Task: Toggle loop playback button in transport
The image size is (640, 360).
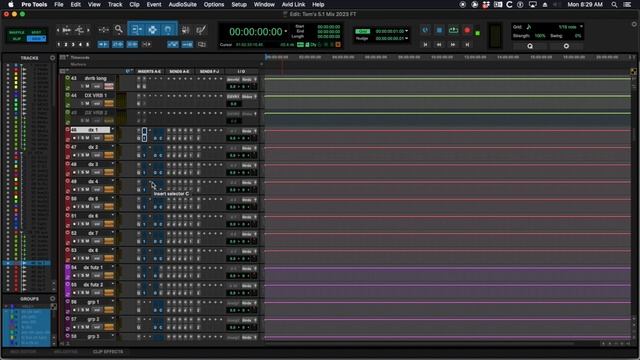Action: point(453,30)
